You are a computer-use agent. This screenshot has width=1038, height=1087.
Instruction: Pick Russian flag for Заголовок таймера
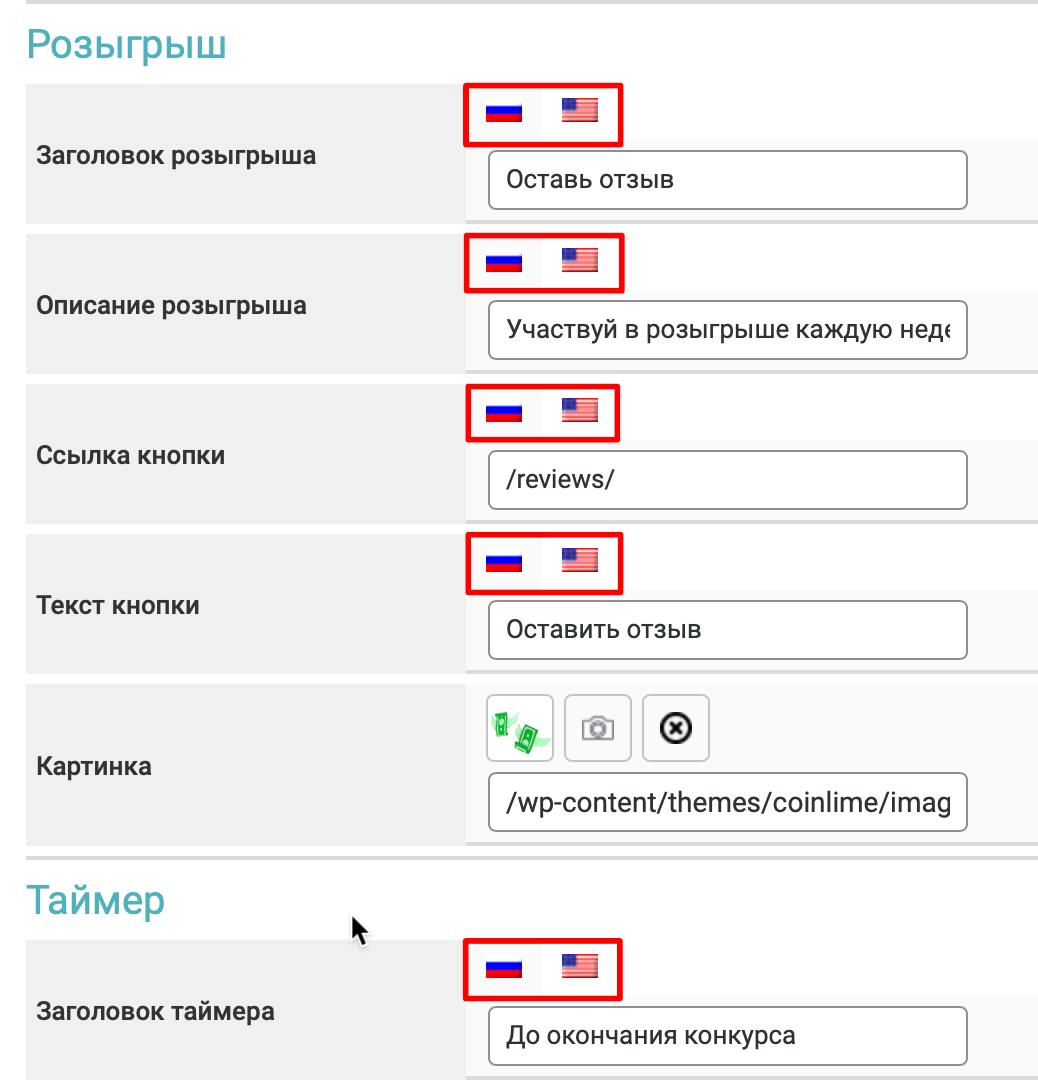click(504, 968)
